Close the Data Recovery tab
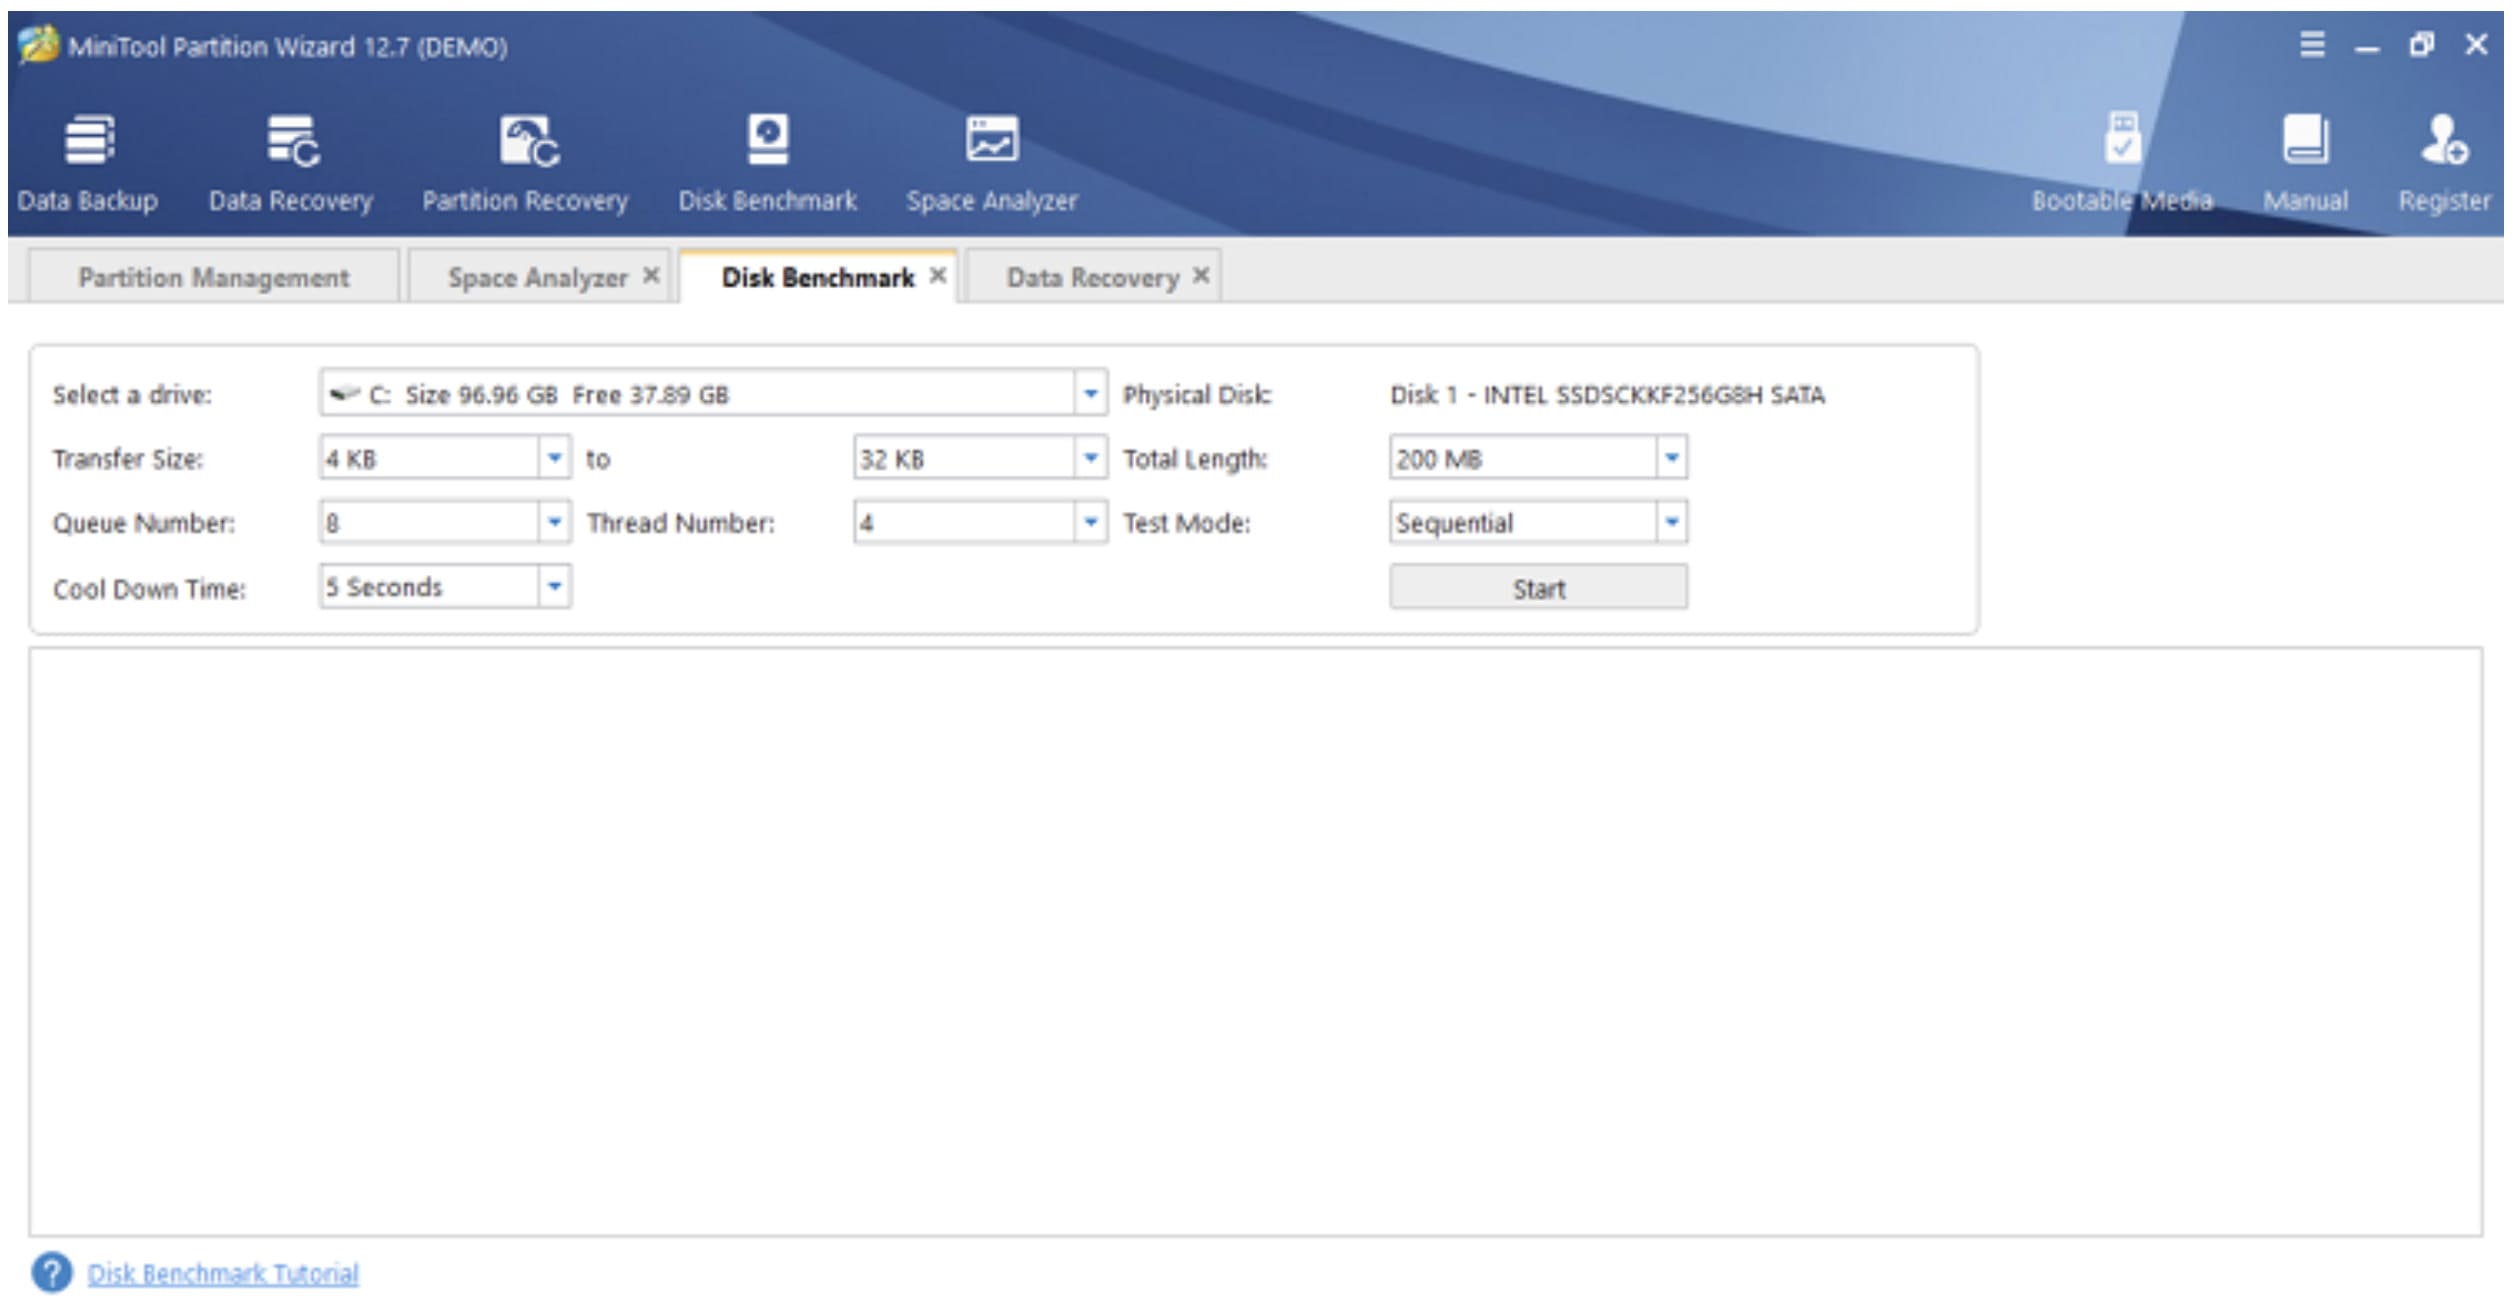Screen dimensions: 2516x1302 [x=1201, y=275]
